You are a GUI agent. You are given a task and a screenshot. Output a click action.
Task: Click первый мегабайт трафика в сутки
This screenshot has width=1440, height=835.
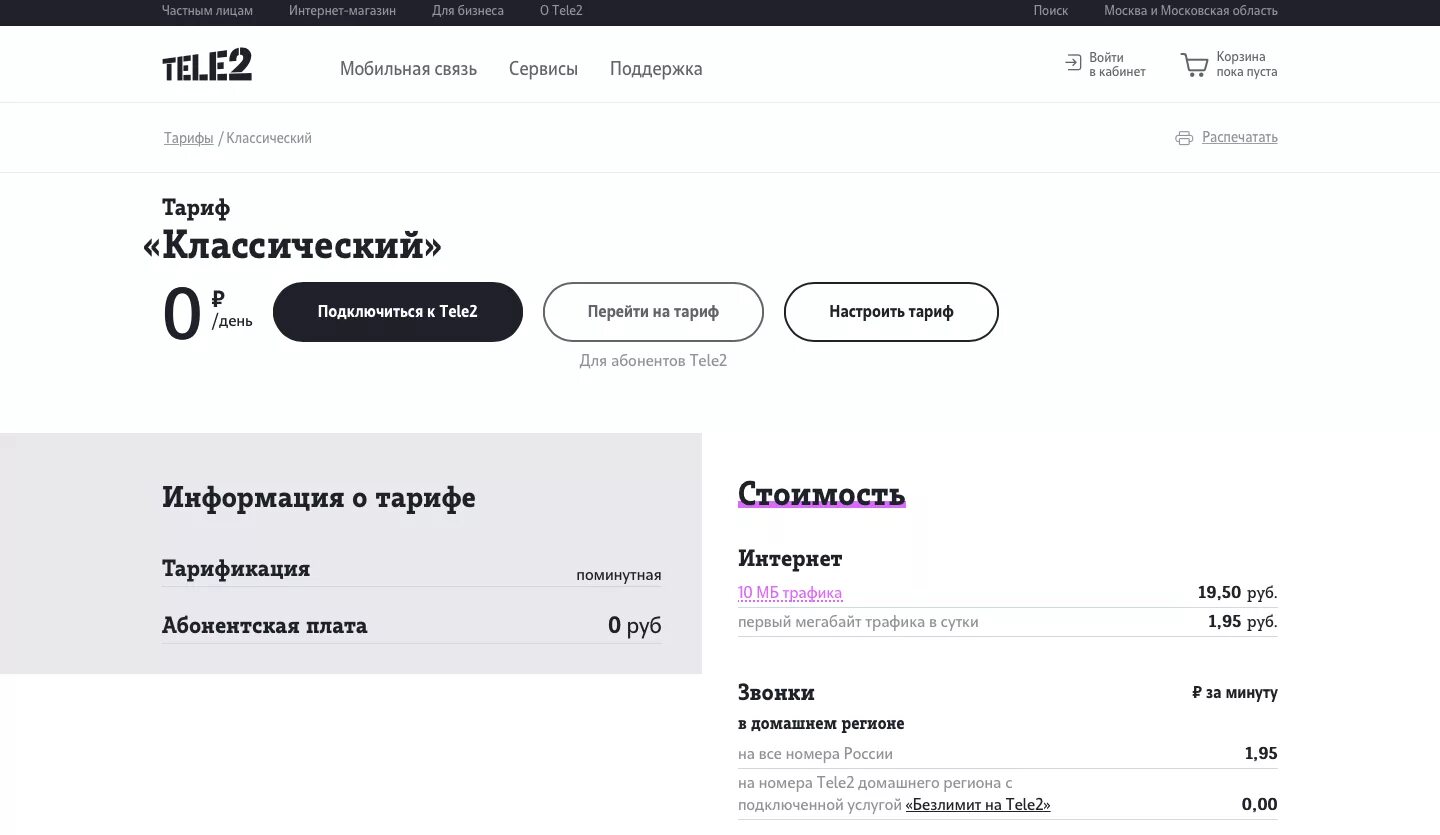[858, 622]
